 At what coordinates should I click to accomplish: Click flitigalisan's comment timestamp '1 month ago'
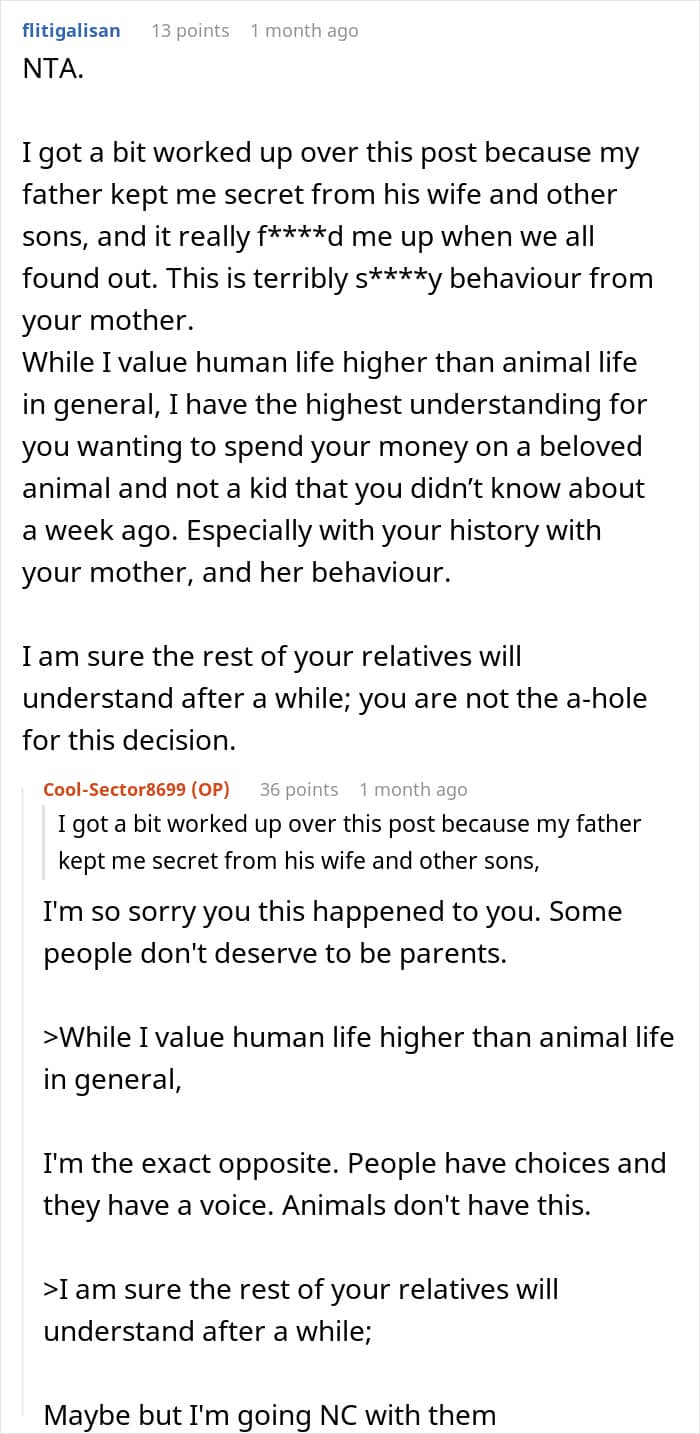(x=304, y=31)
